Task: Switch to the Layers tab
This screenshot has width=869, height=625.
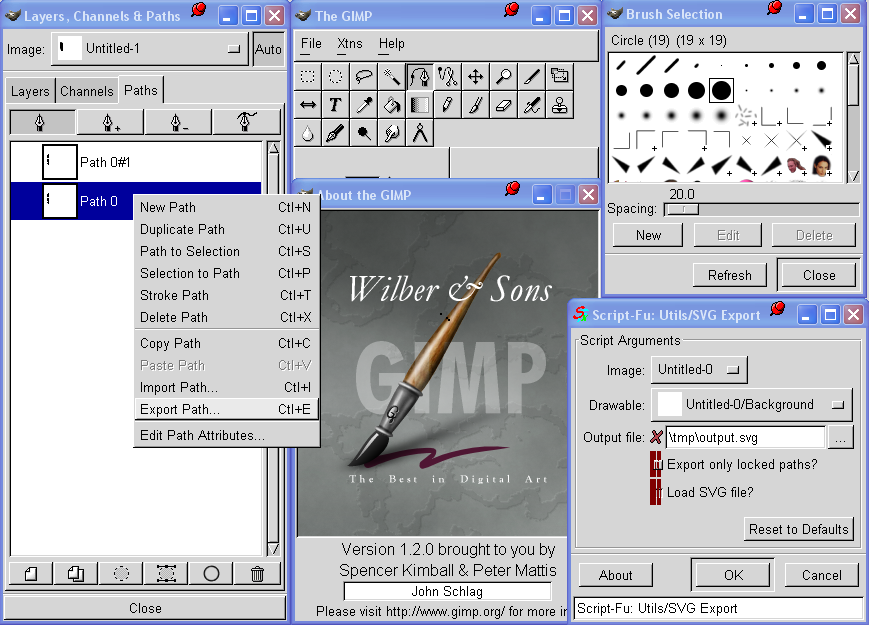Action: (30, 91)
